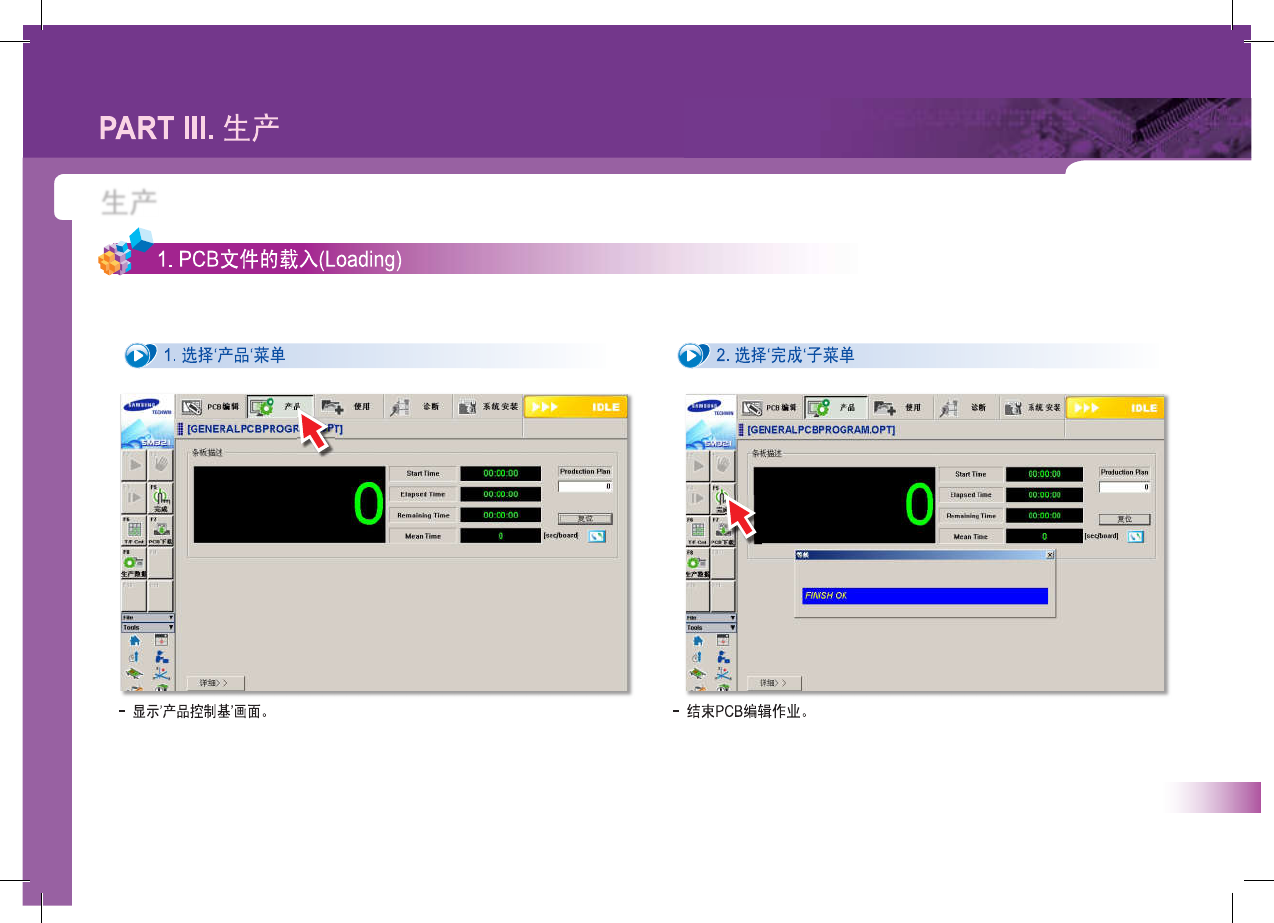
Task: Click yellow IDLE status indicator, step 1 screenshot
Action: pyautogui.click(x=576, y=407)
